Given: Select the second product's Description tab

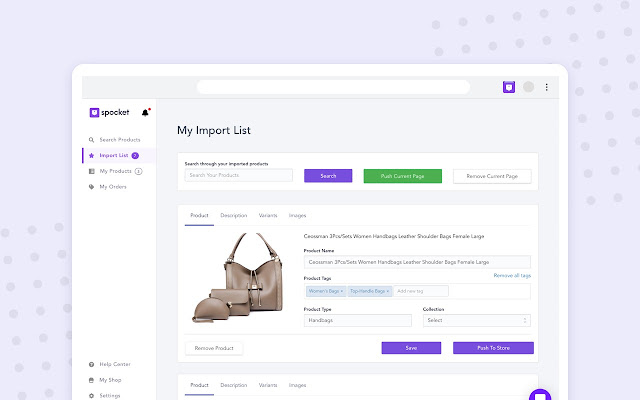Looking at the screenshot, I should [x=233, y=385].
